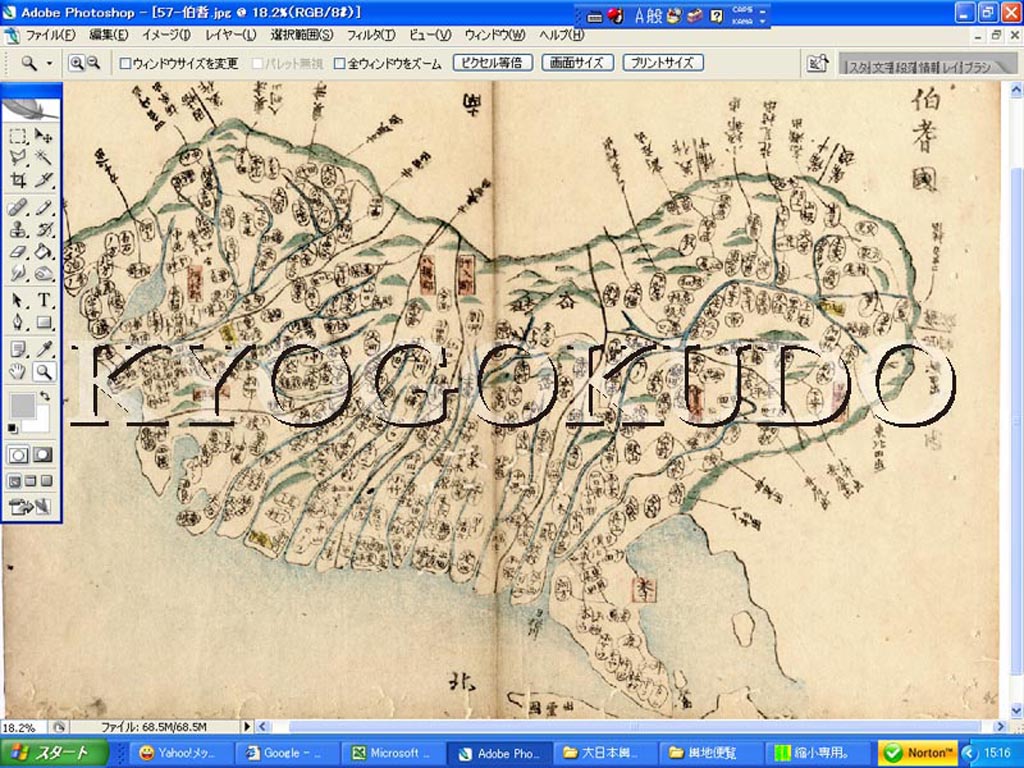Screen dimensions: 1024x768
Task: Choose zoom-in mode in options bar
Action: point(76,63)
